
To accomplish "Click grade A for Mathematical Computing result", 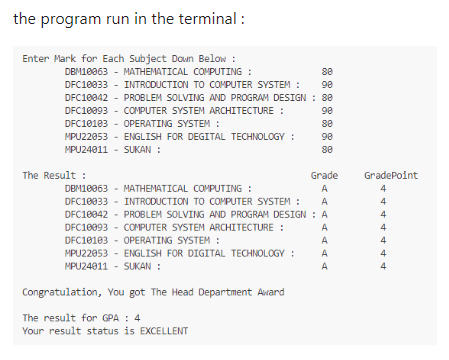I will pos(324,189).
